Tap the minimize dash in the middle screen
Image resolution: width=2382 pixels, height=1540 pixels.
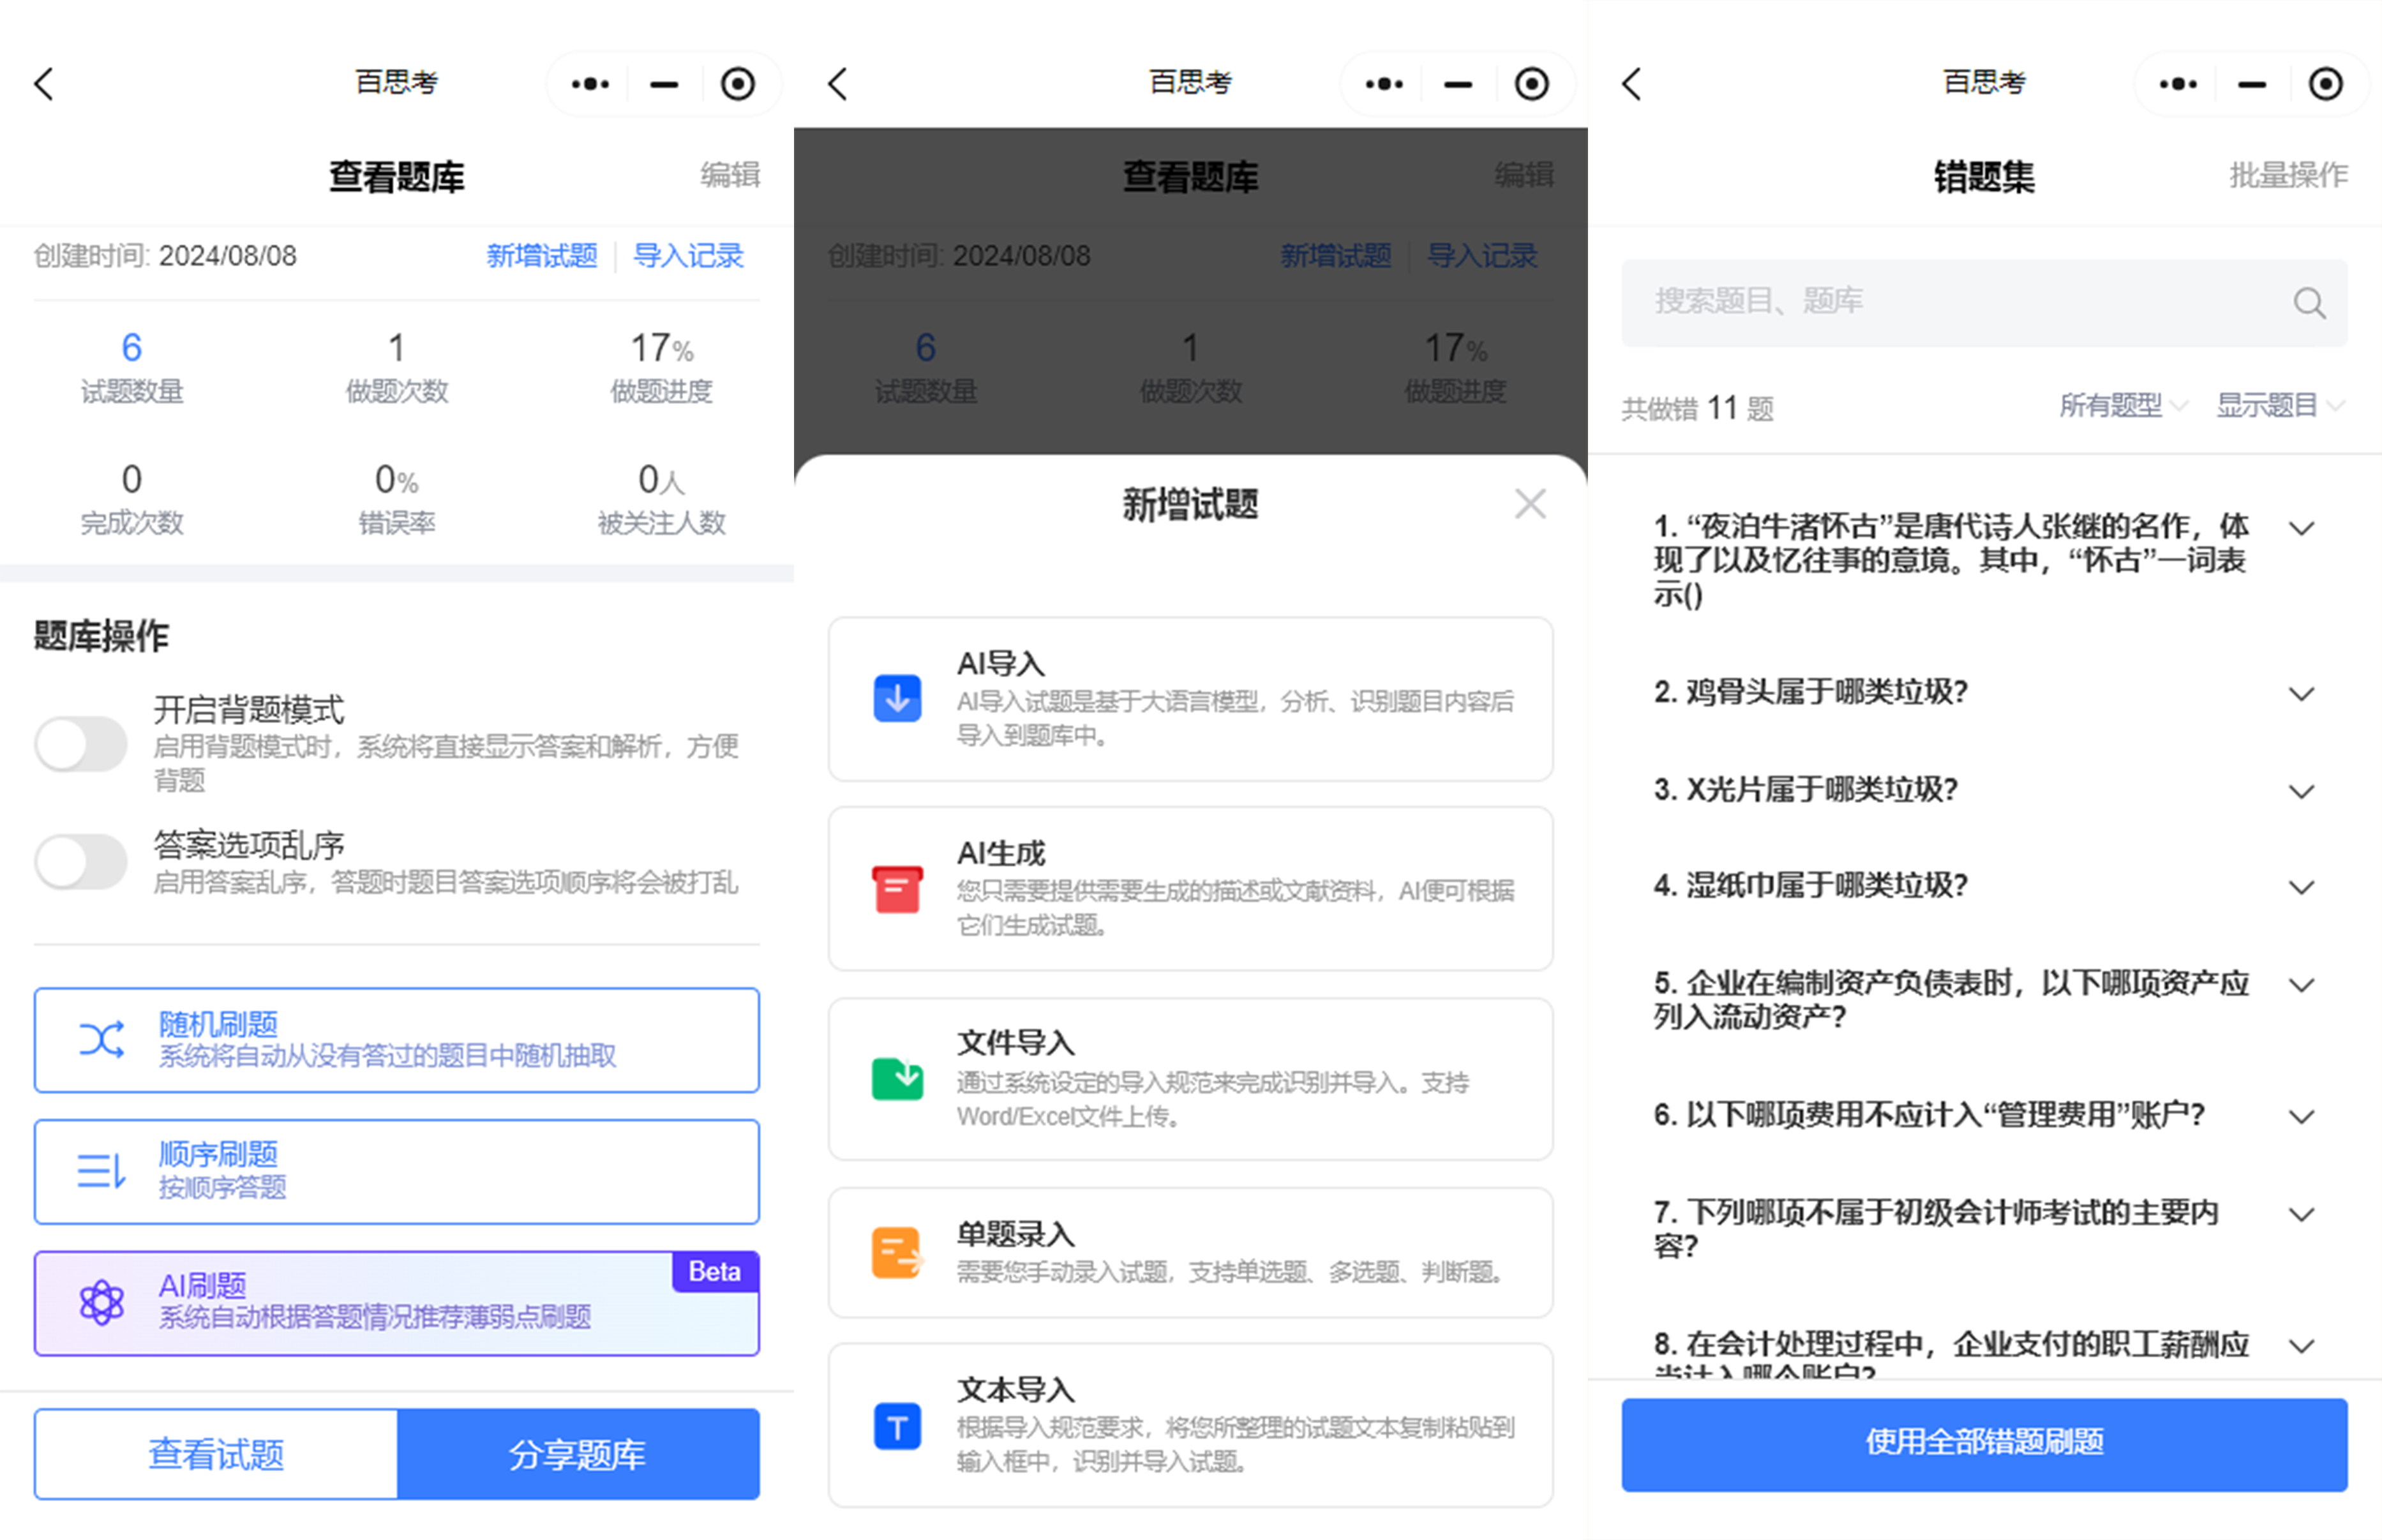pos(1458,85)
